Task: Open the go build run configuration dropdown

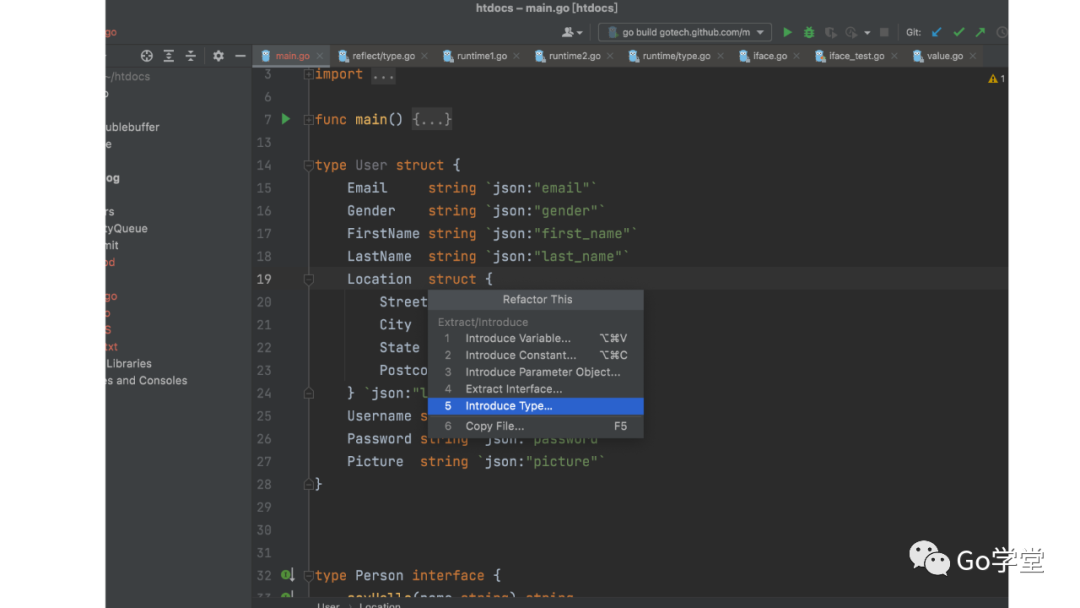Action: [685, 32]
